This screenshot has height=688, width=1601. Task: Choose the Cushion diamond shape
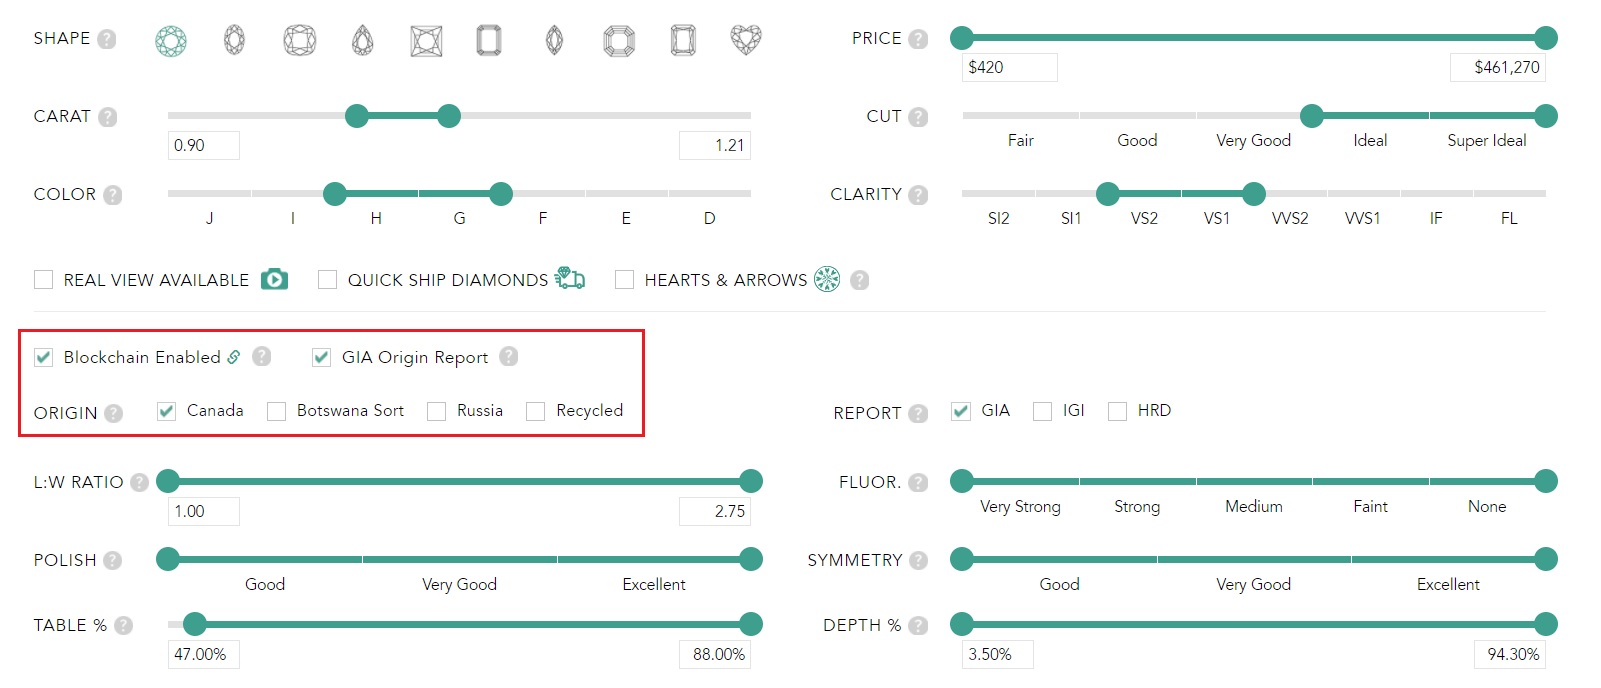point(299,40)
